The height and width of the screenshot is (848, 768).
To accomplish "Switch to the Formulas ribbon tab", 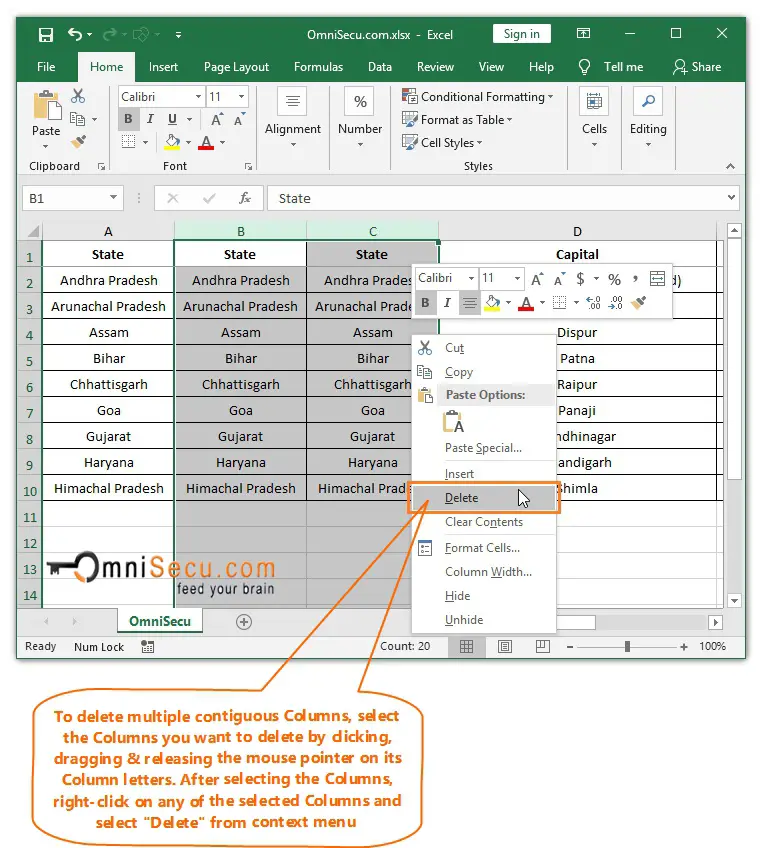I will (x=318, y=67).
